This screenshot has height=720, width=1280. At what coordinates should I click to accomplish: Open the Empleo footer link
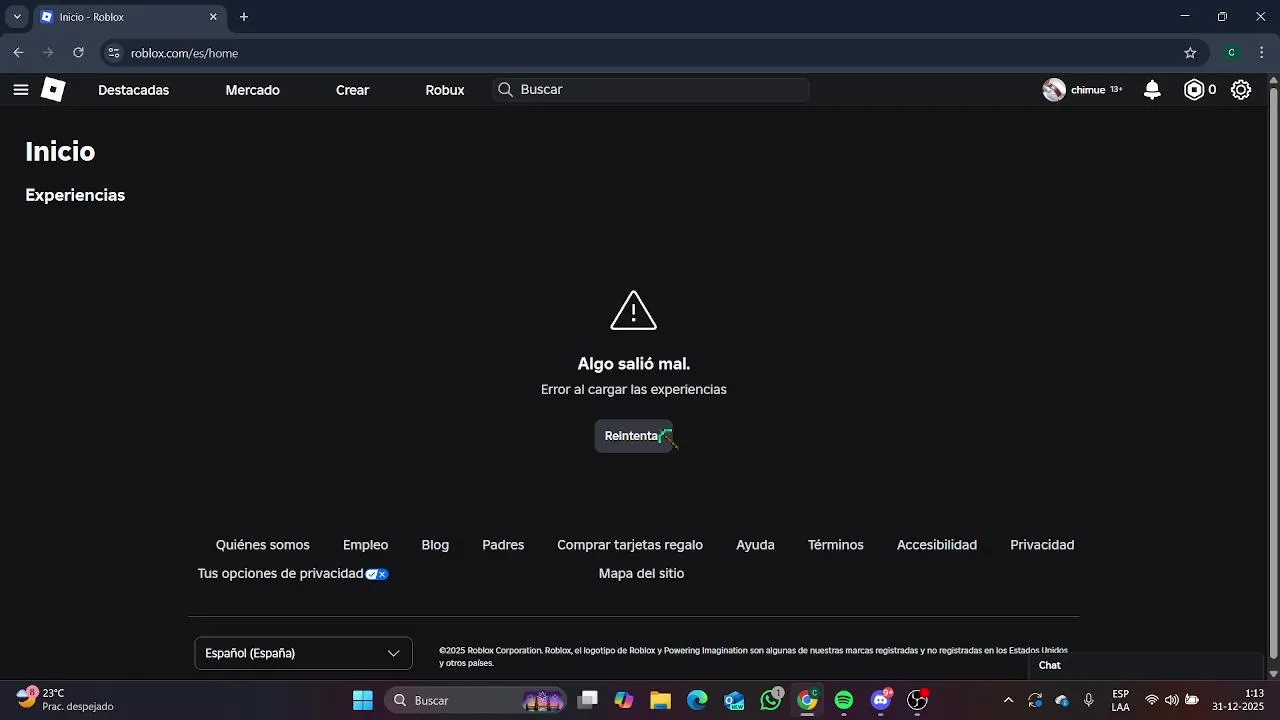[365, 545]
